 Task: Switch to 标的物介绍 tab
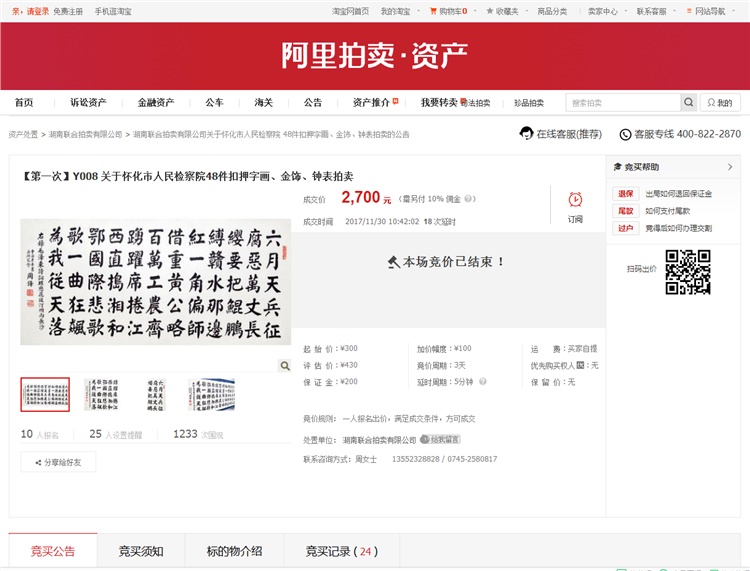coord(234,551)
